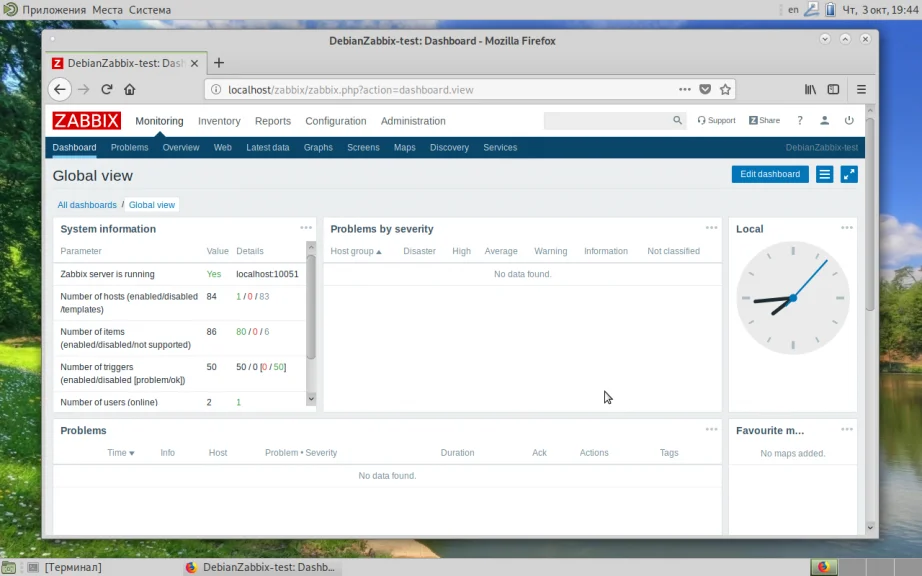Click the browser page vertical scrollbar thumb
This screenshot has width=922, height=576.
pyautogui.click(x=870, y=215)
